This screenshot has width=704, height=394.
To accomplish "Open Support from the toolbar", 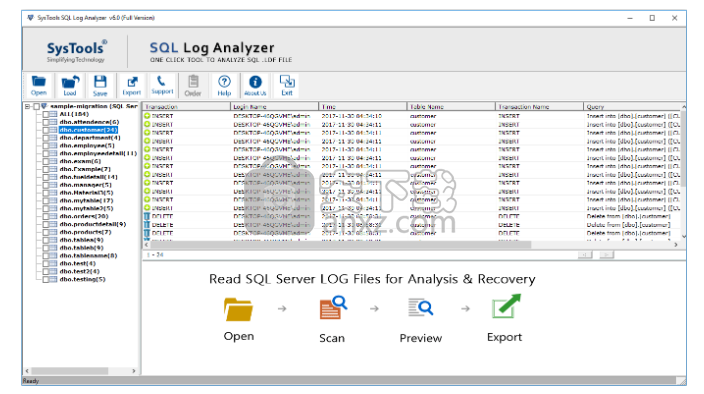I will tap(162, 85).
